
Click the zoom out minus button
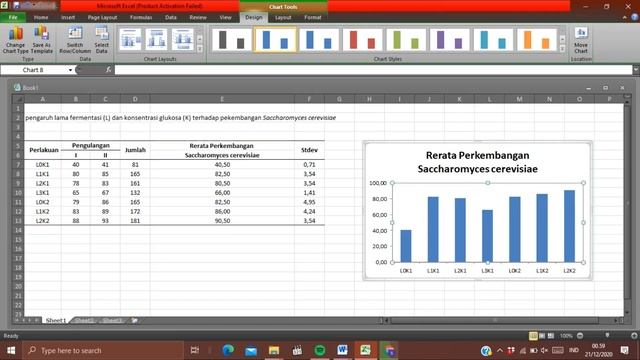tap(580, 336)
